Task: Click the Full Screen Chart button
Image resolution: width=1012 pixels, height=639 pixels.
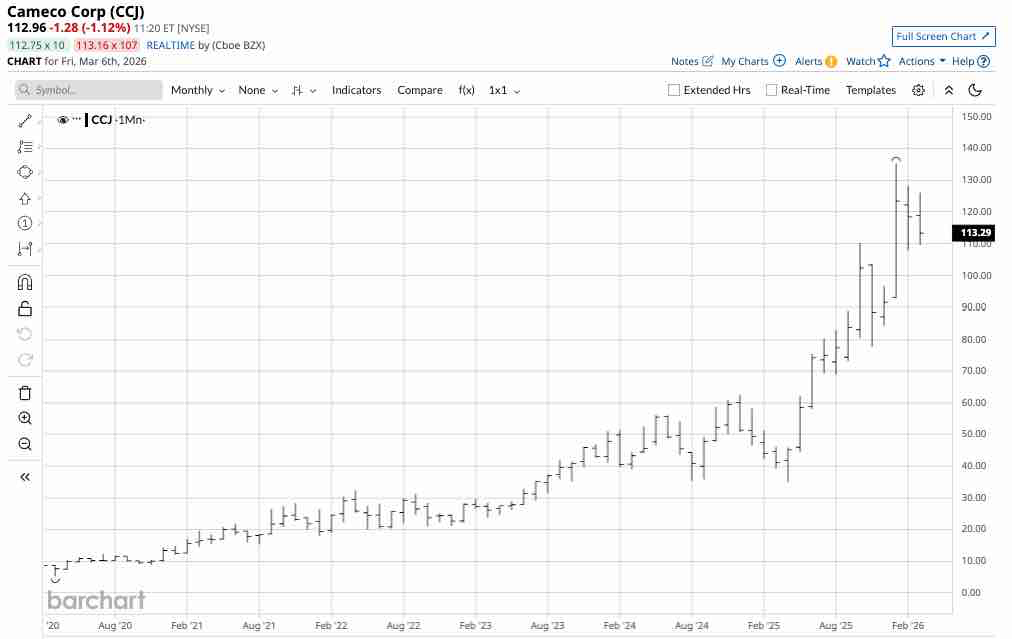Action: pos(943,37)
